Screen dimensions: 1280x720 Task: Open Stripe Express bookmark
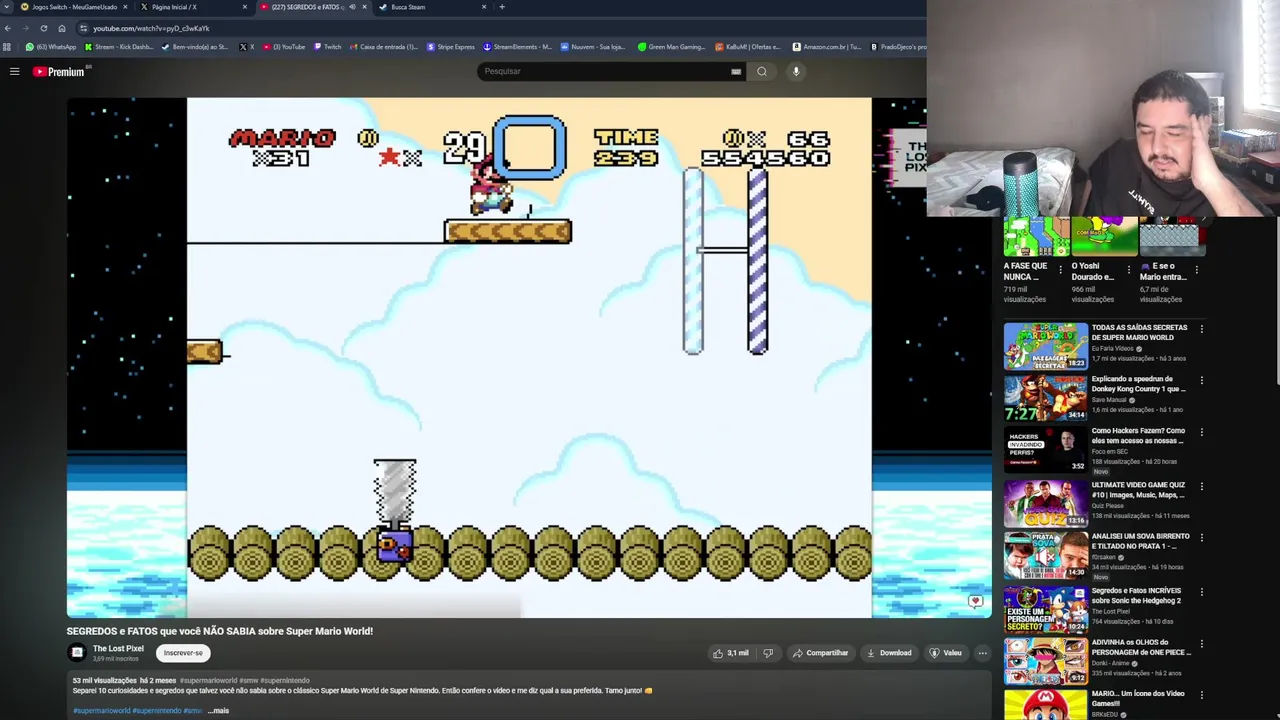coord(451,47)
